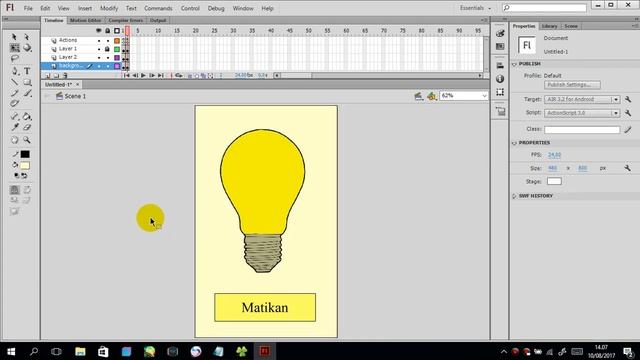The image size is (640, 360).
Task: Toggle lock dot for Layer 2
Action: 108,58
